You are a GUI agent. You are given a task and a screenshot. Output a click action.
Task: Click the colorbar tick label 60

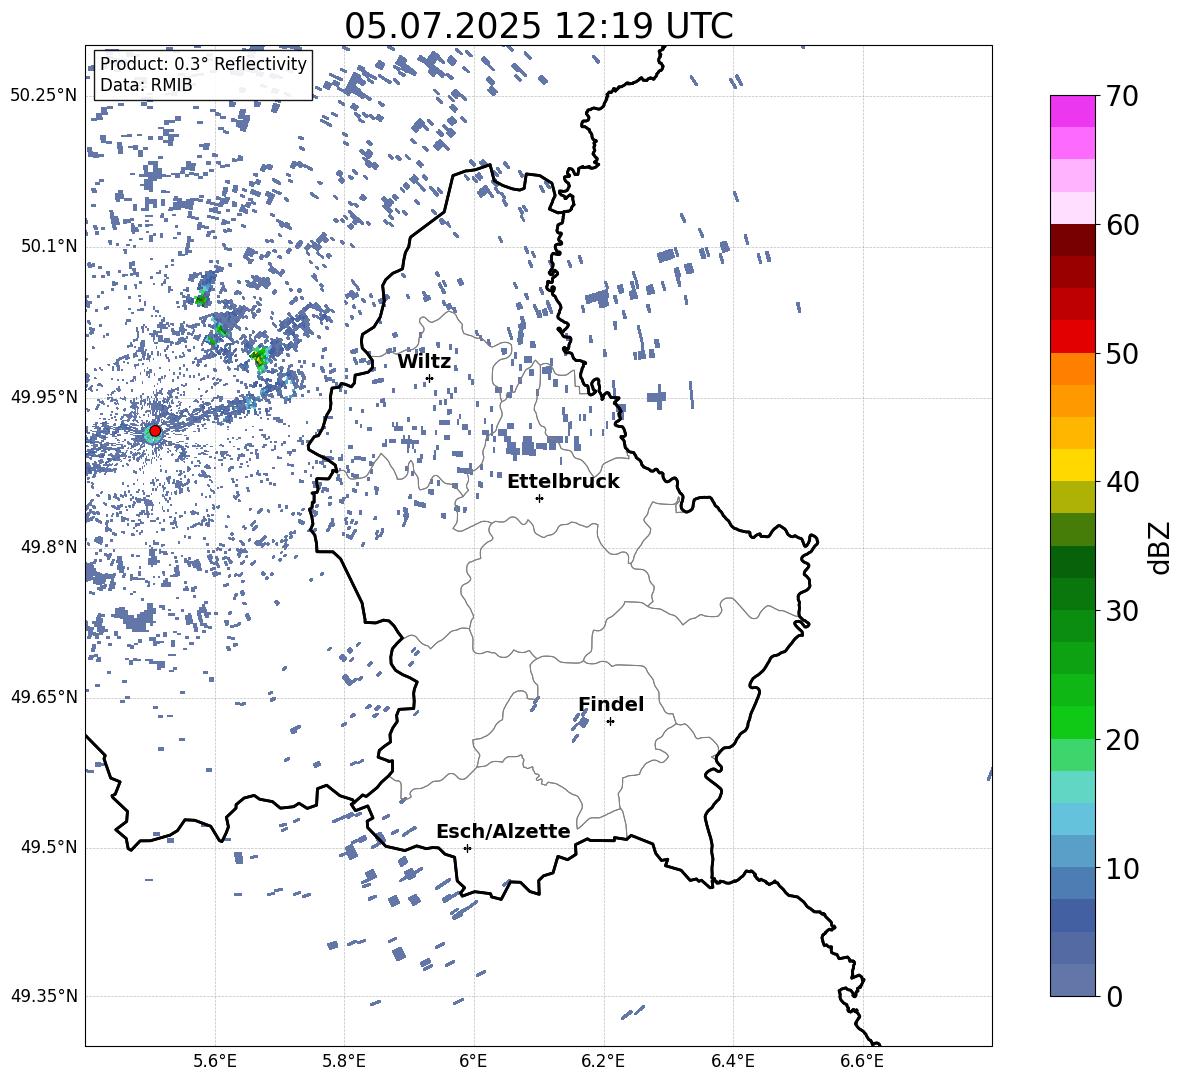coord(1123,225)
